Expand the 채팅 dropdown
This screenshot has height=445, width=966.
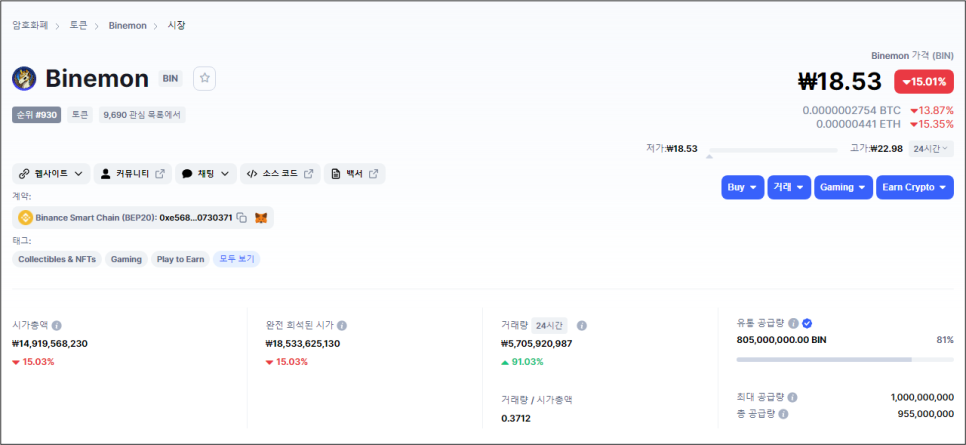(206, 173)
